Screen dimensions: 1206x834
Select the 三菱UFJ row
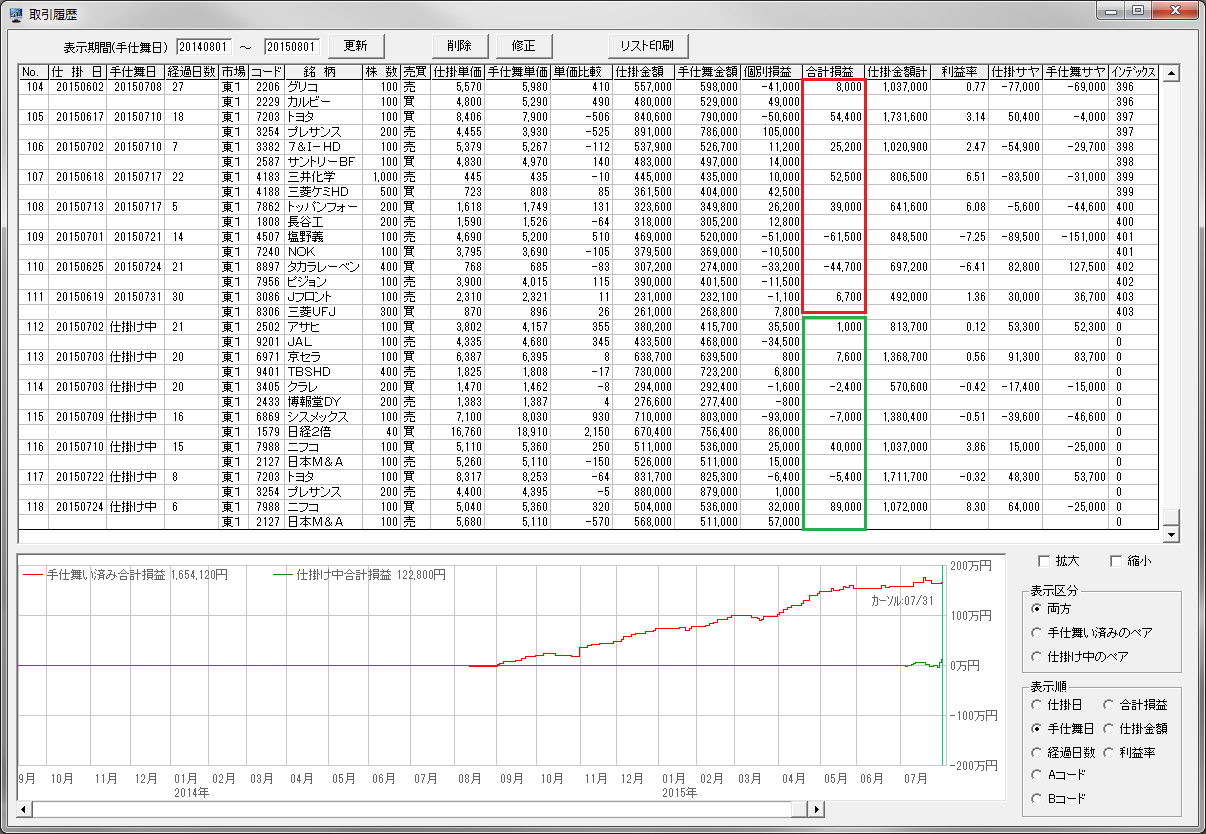coord(590,312)
